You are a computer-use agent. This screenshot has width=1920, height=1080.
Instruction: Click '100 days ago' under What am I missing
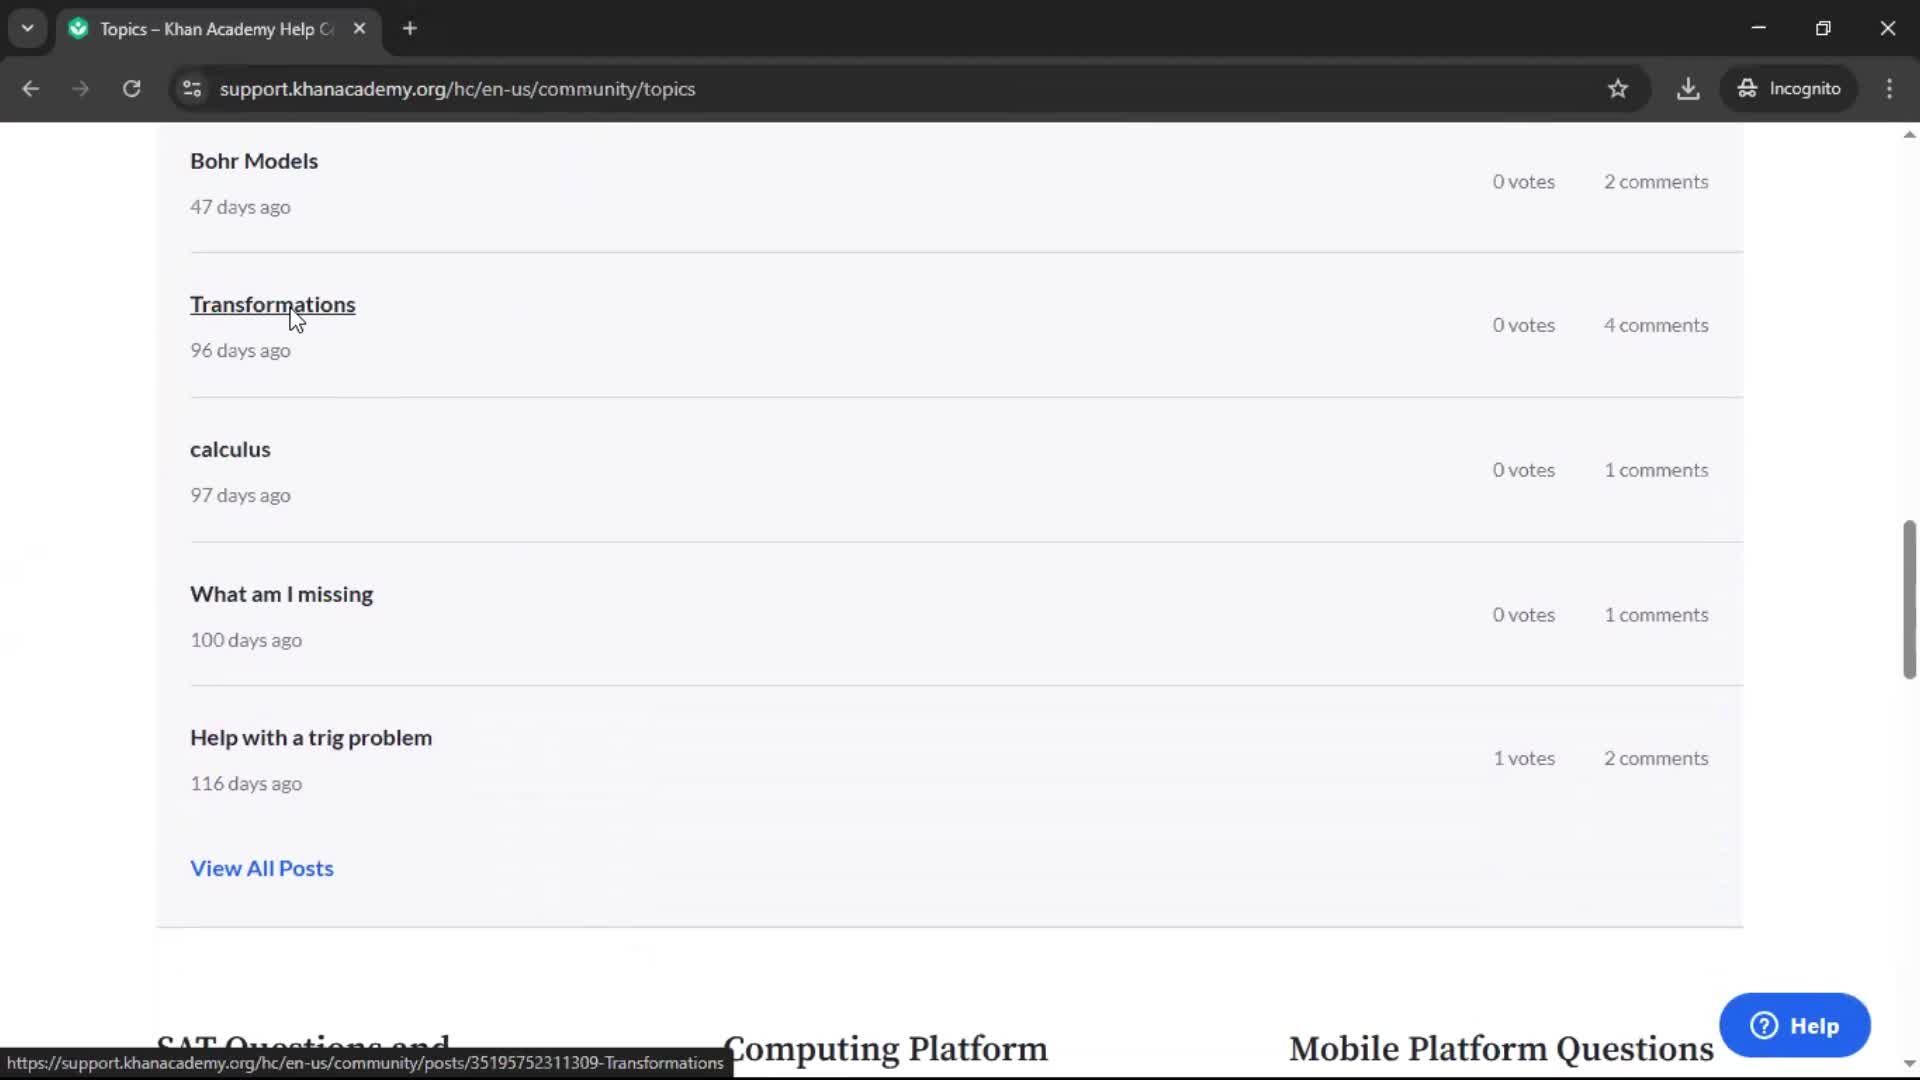coord(246,640)
